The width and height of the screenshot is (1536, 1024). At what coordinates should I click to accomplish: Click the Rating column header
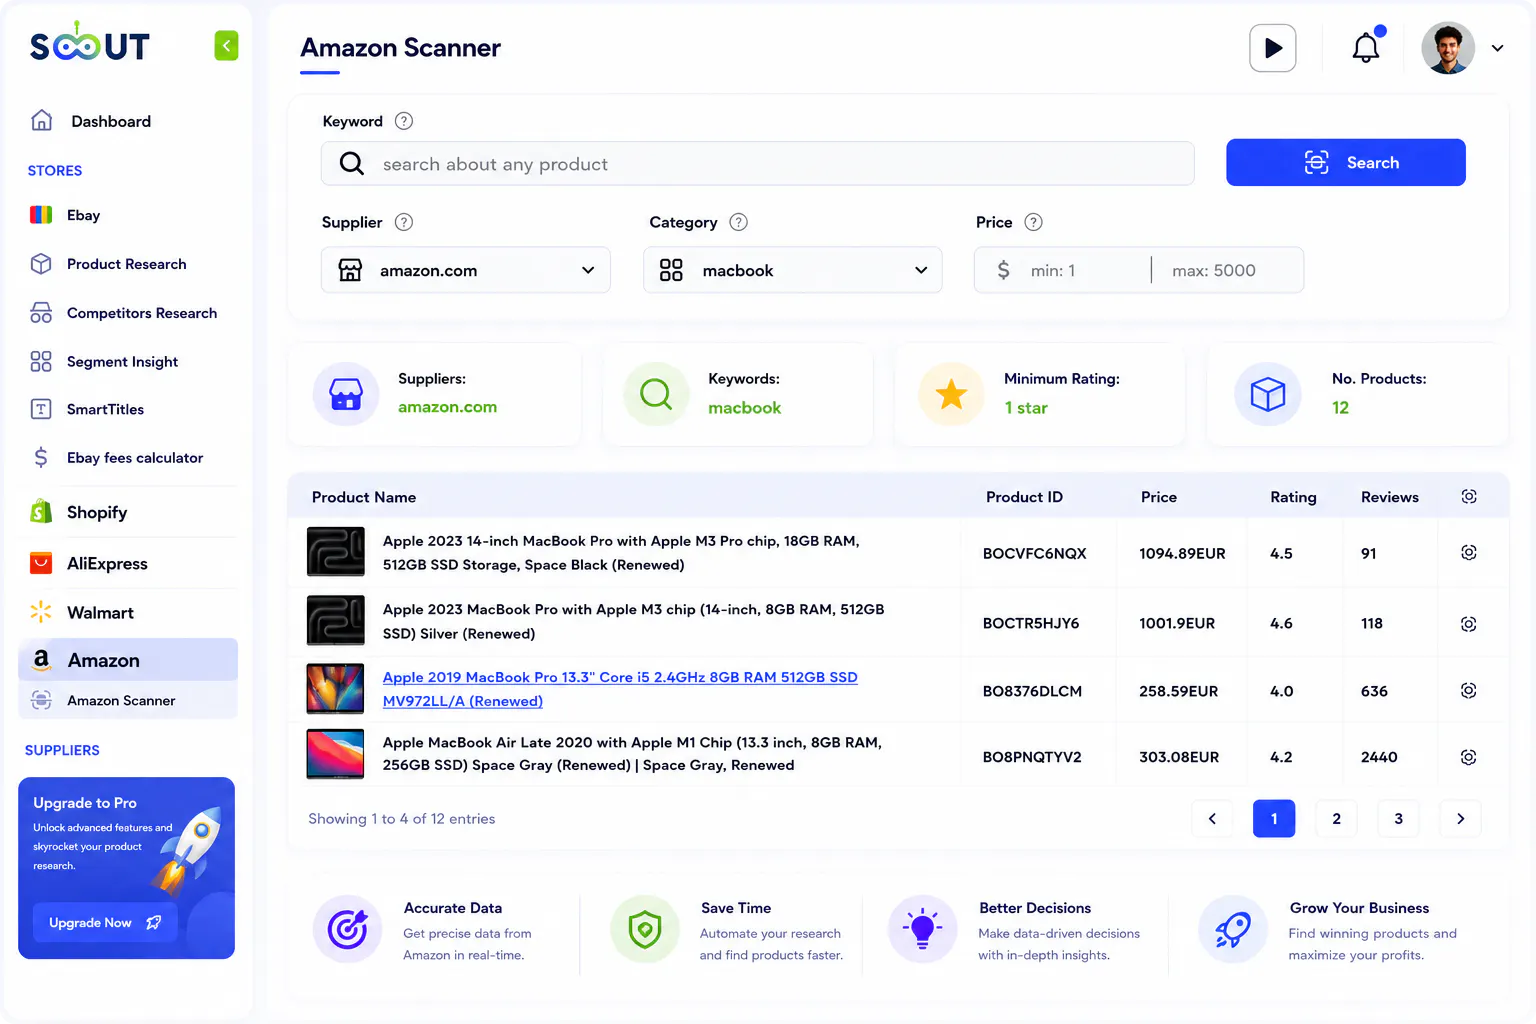[x=1293, y=497]
